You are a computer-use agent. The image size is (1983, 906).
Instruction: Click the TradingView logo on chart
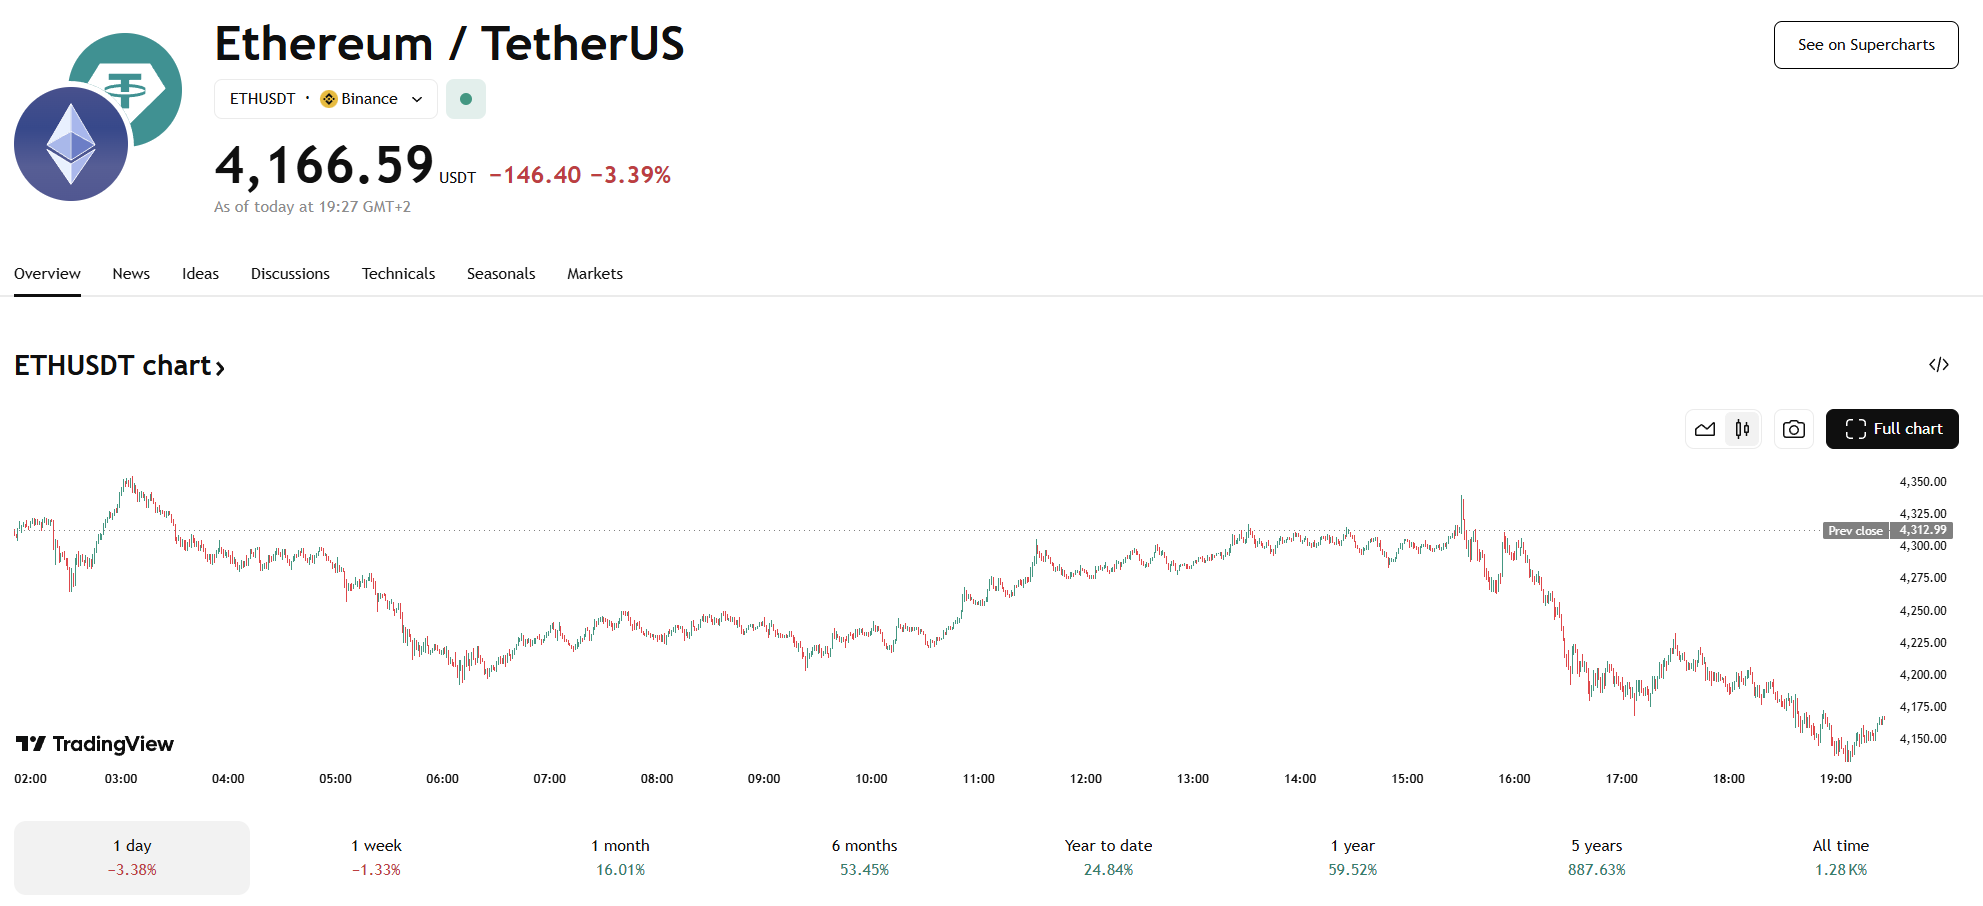(x=95, y=744)
